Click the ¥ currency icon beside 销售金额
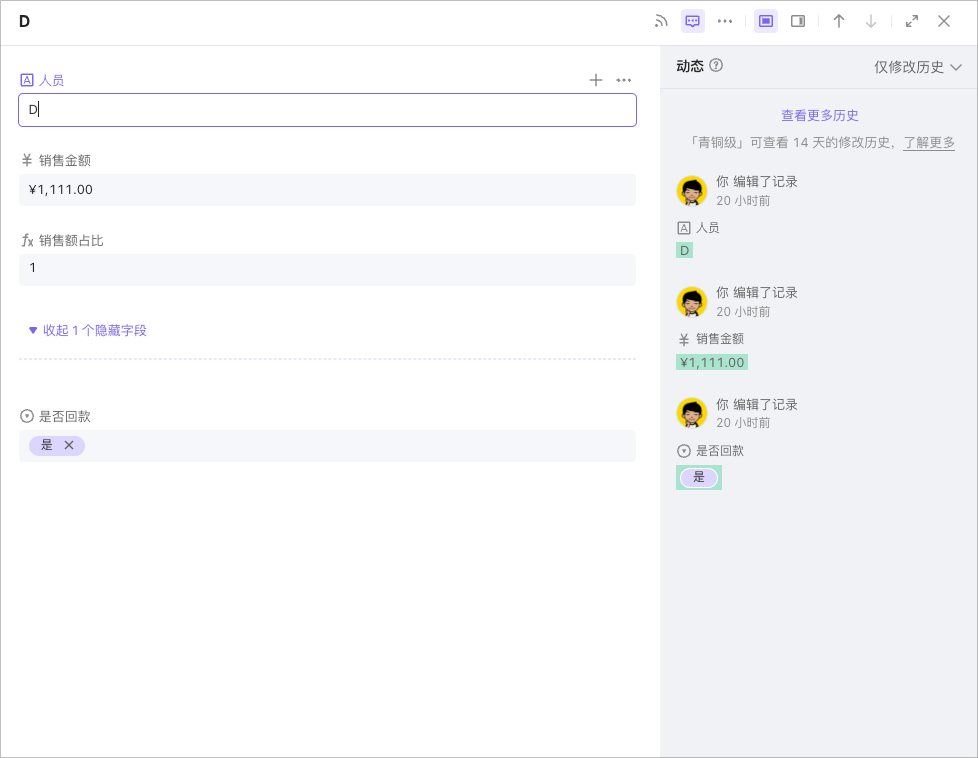 click(25, 160)
